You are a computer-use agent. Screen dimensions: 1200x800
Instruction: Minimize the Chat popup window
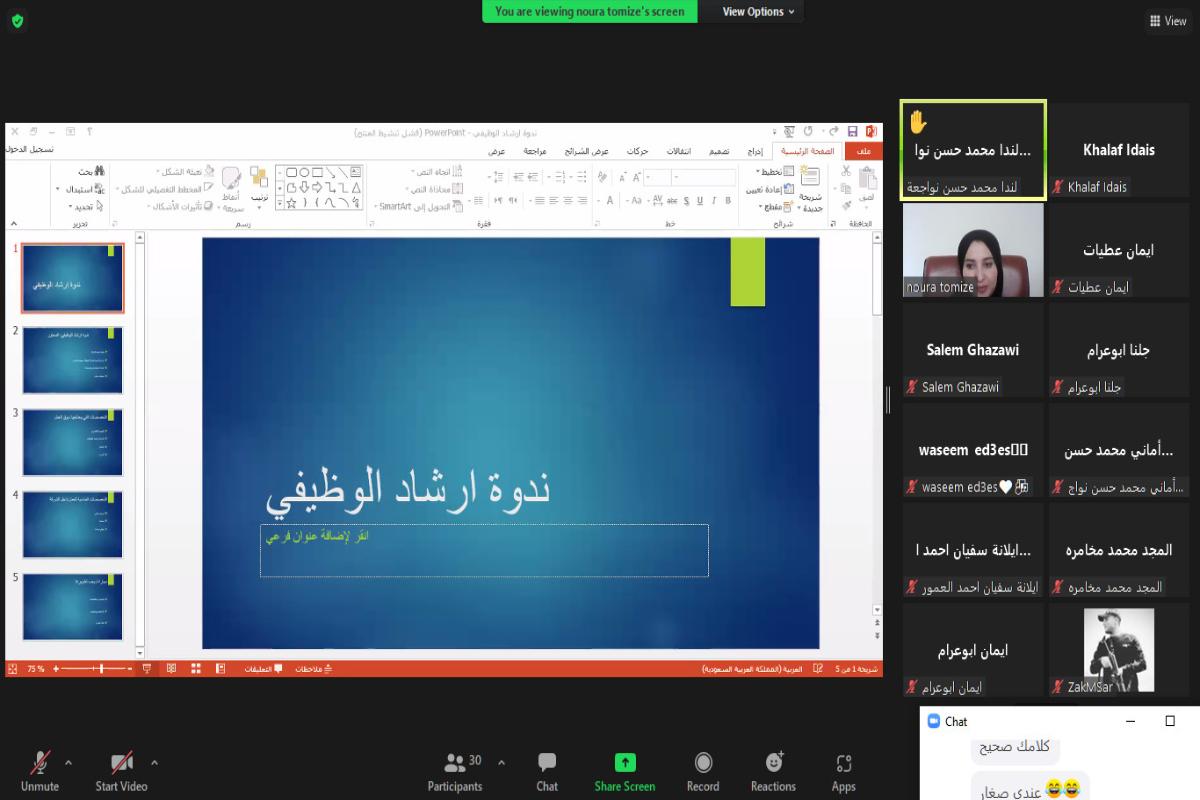pyautogui.click(x=1130, y=721)
